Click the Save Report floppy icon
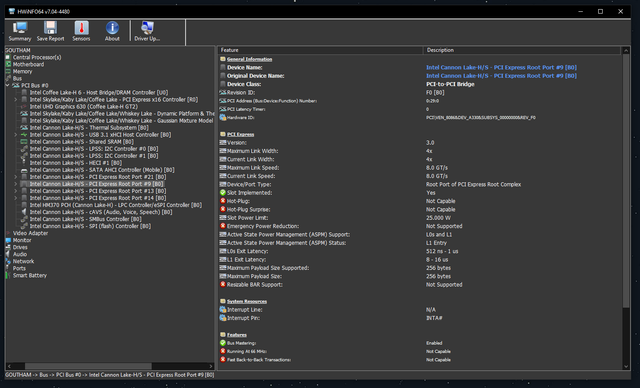This screenshot has height=388, width=640. tap(50, 31)
